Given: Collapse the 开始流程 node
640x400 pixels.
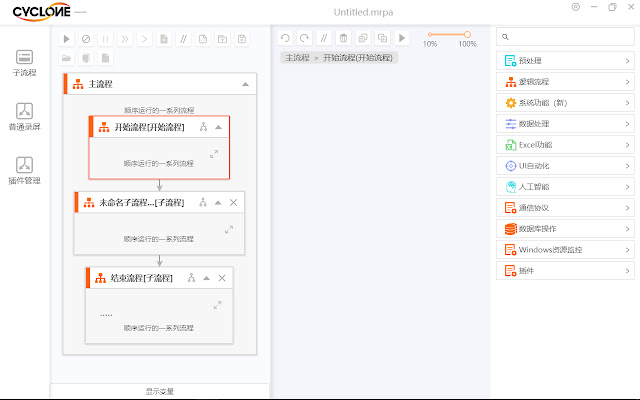Looking at the screenshot, I should point(219,127).
